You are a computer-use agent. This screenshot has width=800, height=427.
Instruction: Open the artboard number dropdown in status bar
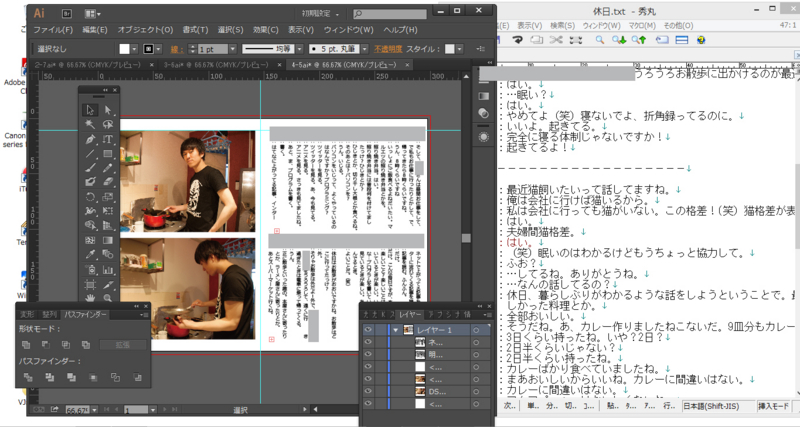click(152, 410)
